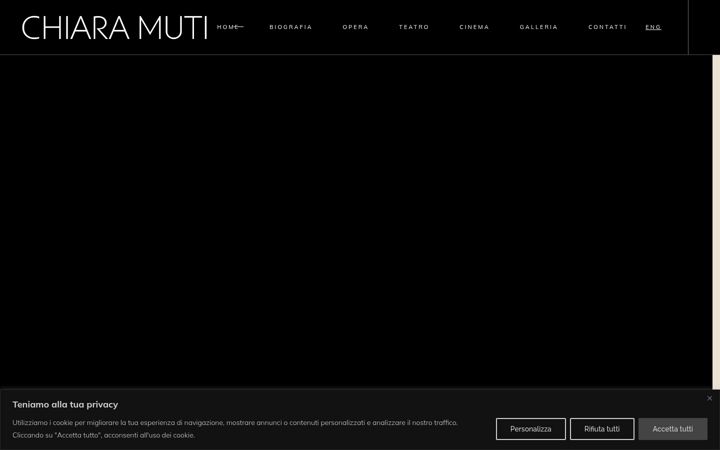This screenshot has height=450, width=720.
Task: Open the CONTATTI menu item
Action: pos(608,27)
